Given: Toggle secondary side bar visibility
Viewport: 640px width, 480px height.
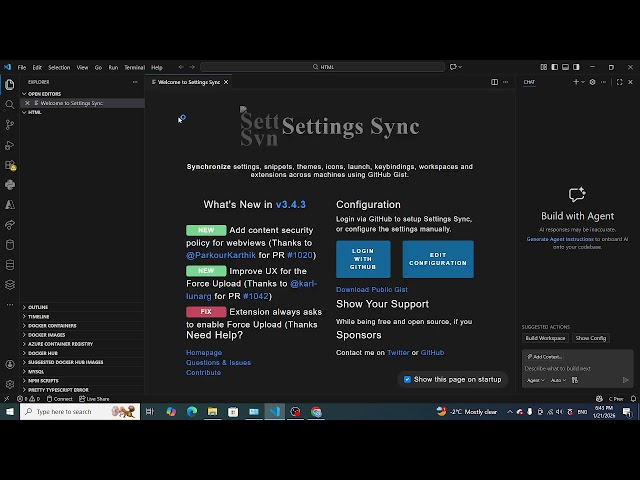Looking at the screenshot, I should (576, 67).
